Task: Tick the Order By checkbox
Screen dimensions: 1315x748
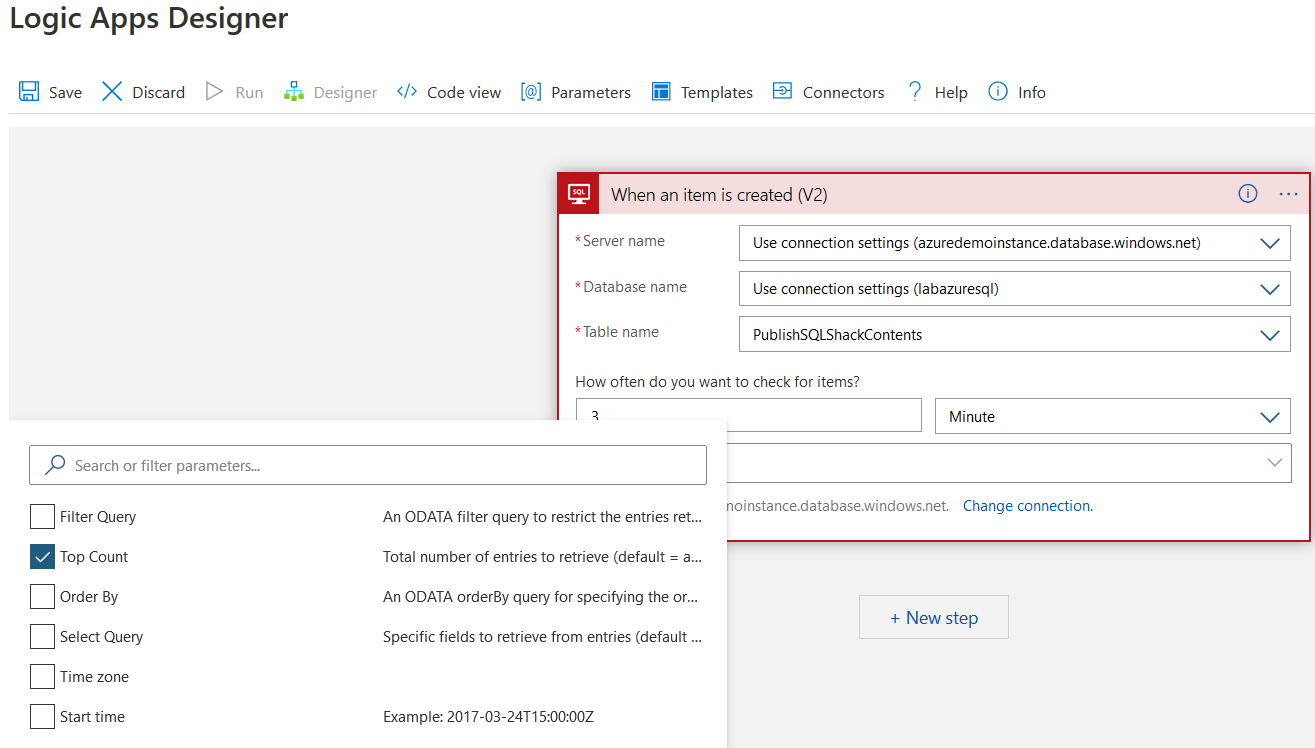Action: (x=42, y=597)
